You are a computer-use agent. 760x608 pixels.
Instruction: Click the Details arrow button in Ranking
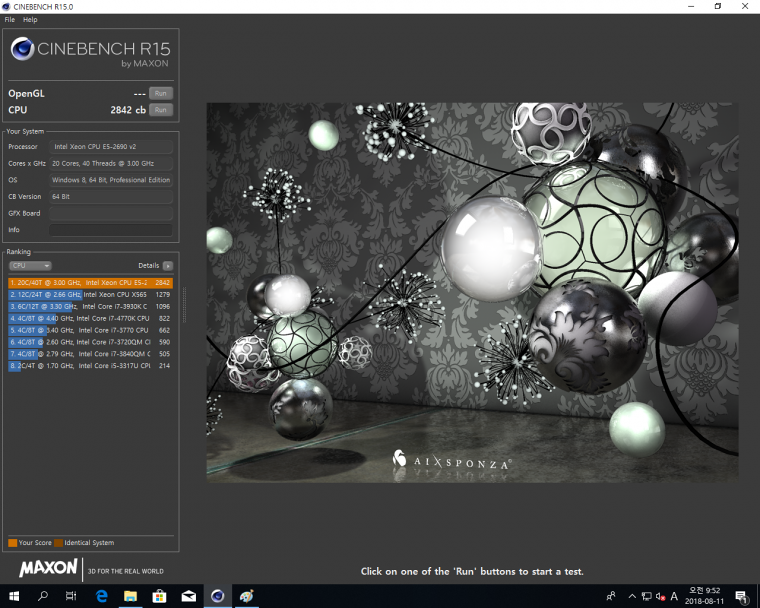tap(168, 266)
